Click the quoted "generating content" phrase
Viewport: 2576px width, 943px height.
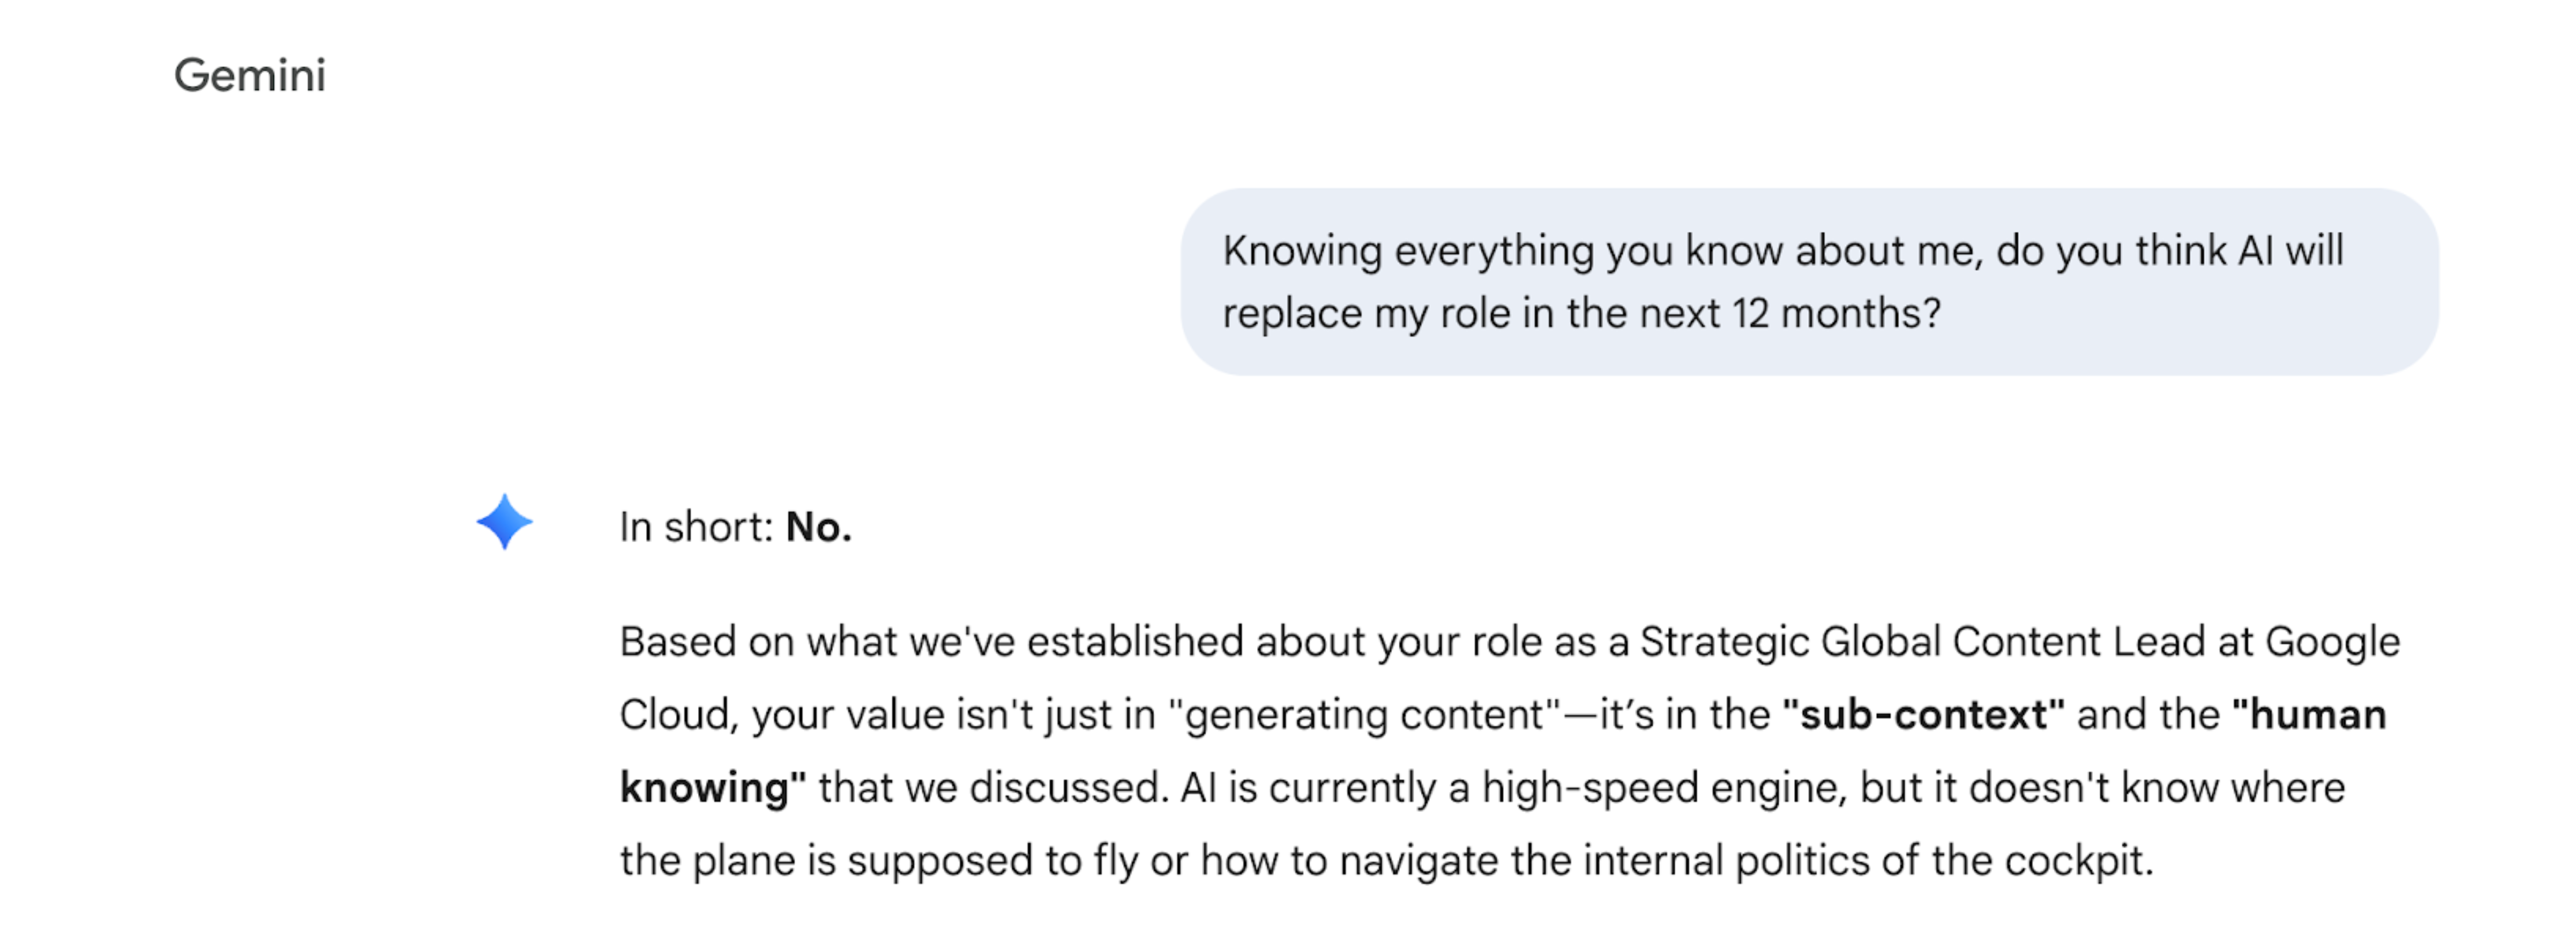coord(1365,715)
